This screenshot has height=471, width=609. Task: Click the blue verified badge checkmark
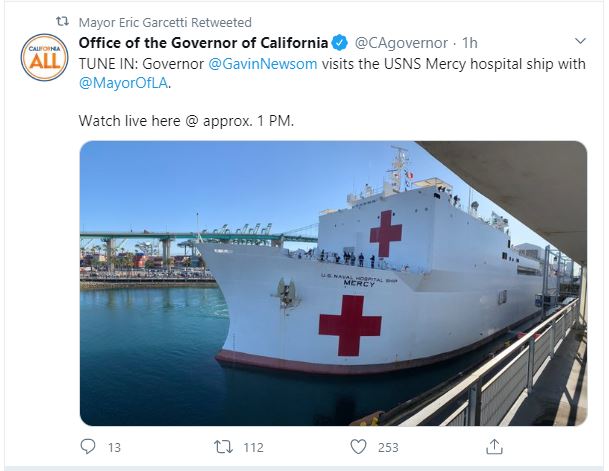click(x=340, y=43)
